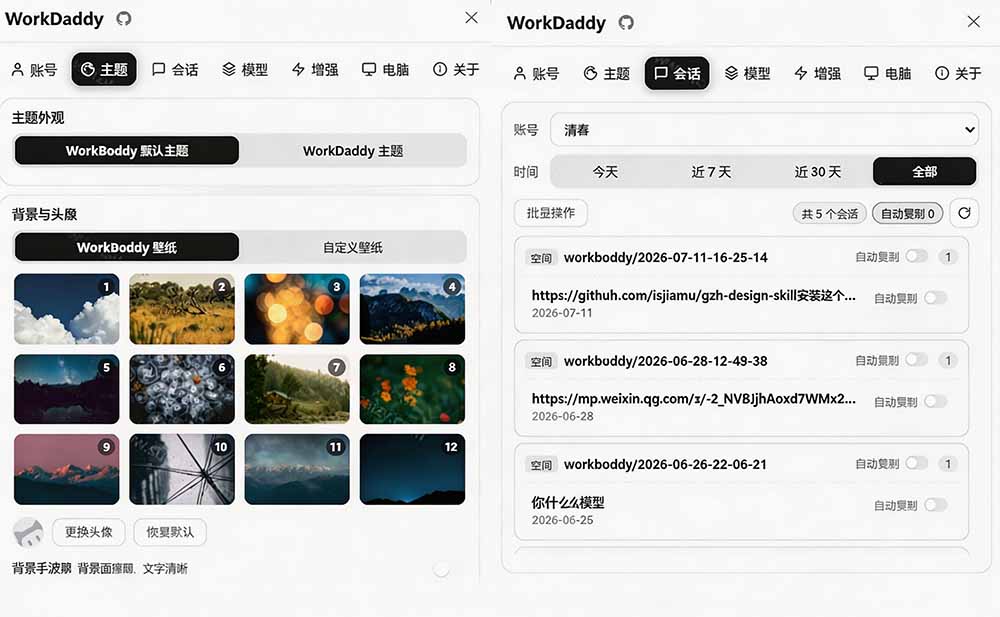Choose wallpaper 6 blue-gray flowers
The image size is (1000, 617).
[182, 389]
